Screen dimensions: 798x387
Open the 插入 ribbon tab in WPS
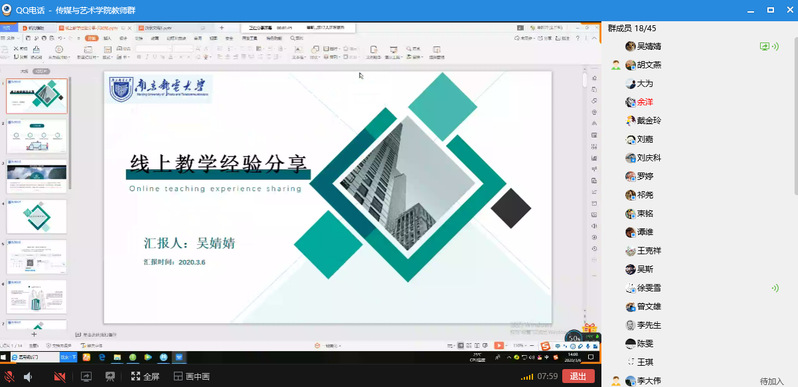[x=107, y=38]
